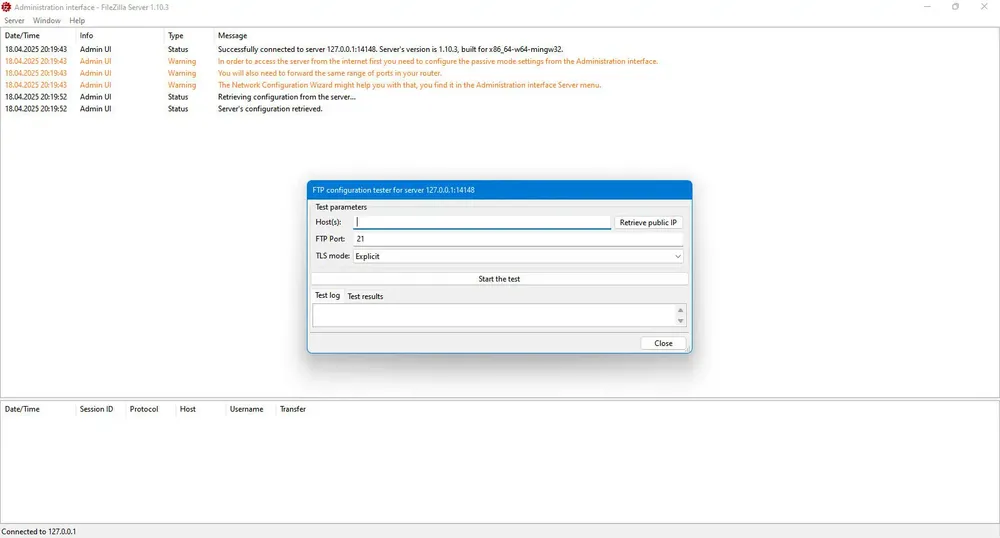Image resolution: width=1000 pixels, height=538 pixels.
Task: Click the Retrieve public IP button
Action: 648,222
